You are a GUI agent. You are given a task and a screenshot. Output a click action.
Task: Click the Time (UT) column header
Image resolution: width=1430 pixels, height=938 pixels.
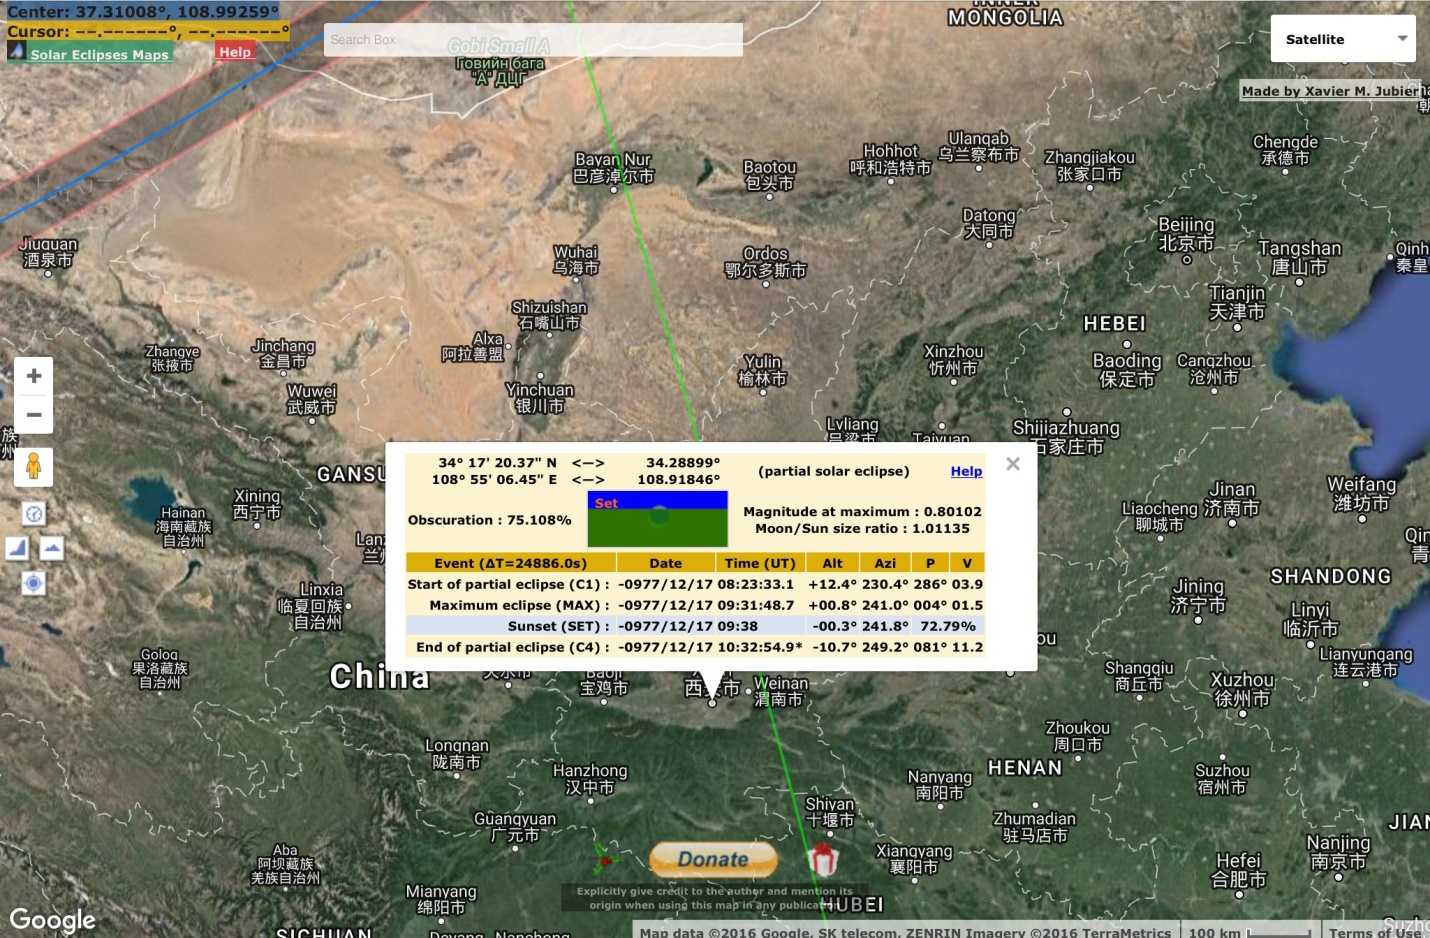pos(760,563)
